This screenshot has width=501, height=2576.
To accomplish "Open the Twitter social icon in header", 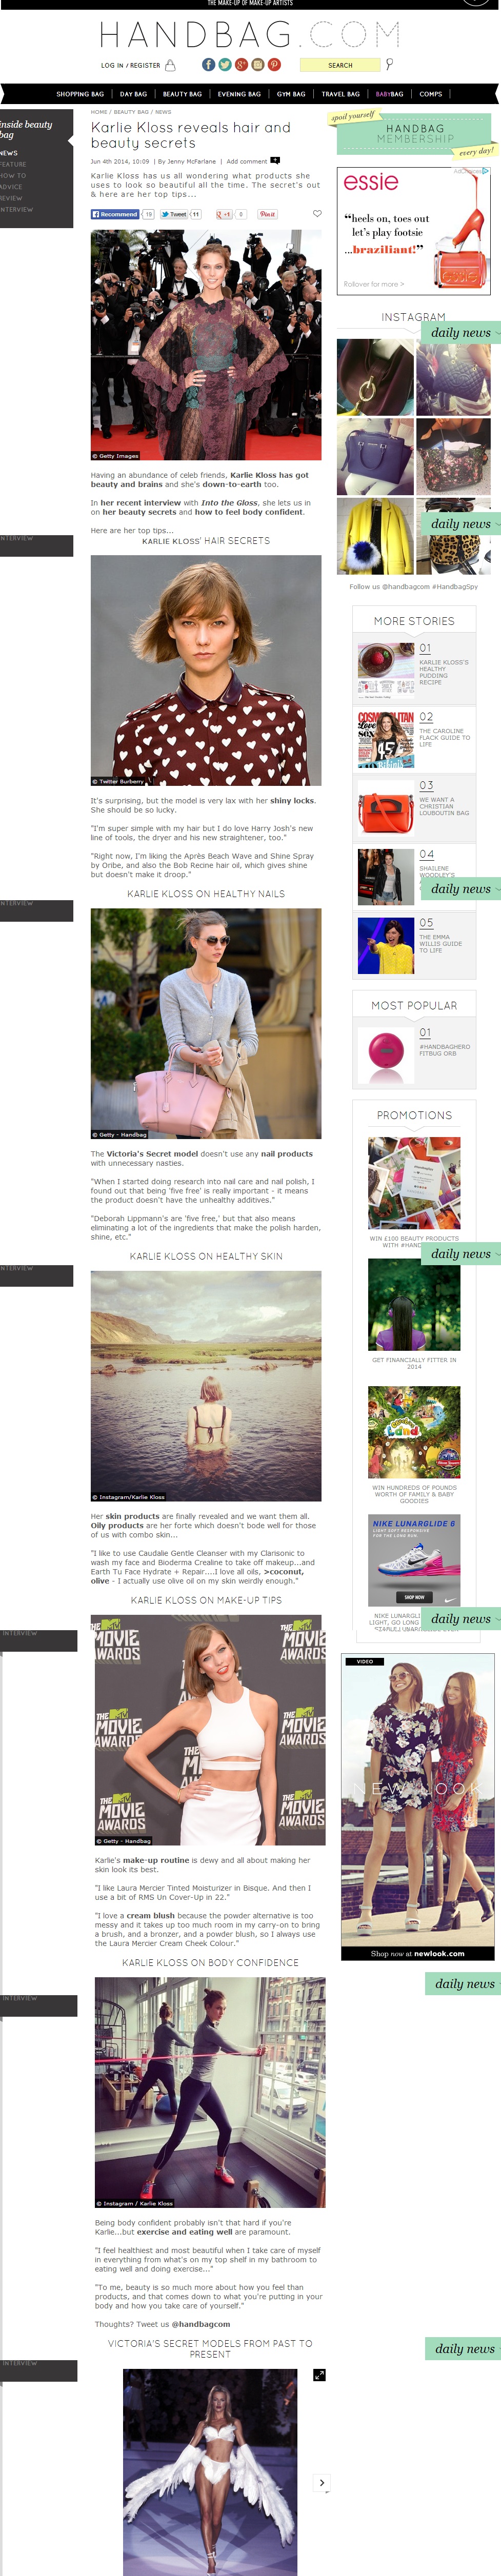I will [x=225, y=65].
